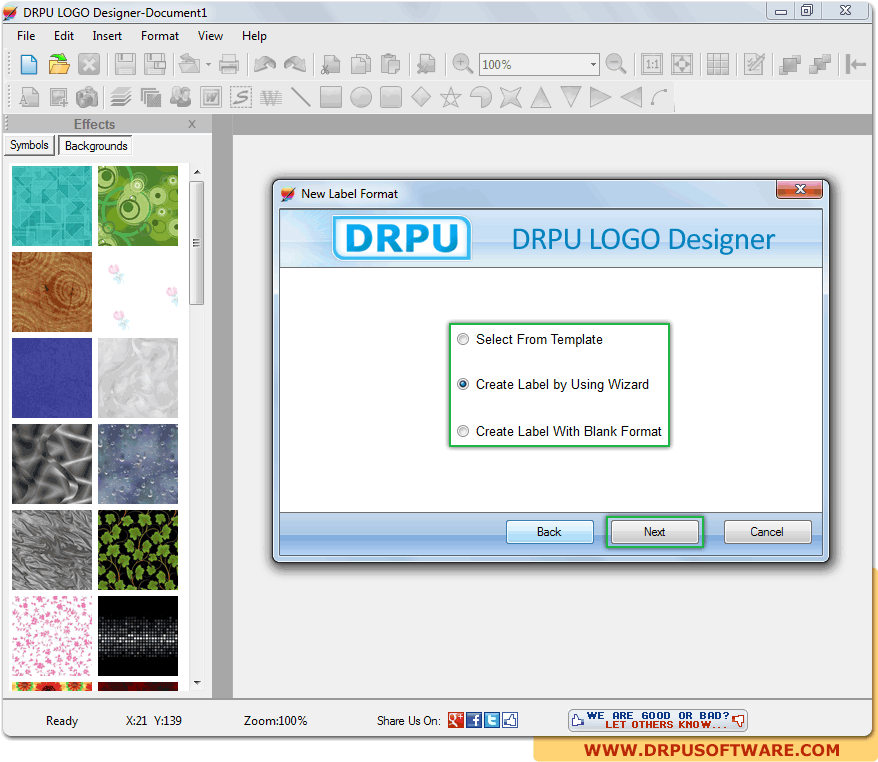This screenshot has height=762, width=878.
Task: Select the Text tool icon
Action: (x=29, y=97)
